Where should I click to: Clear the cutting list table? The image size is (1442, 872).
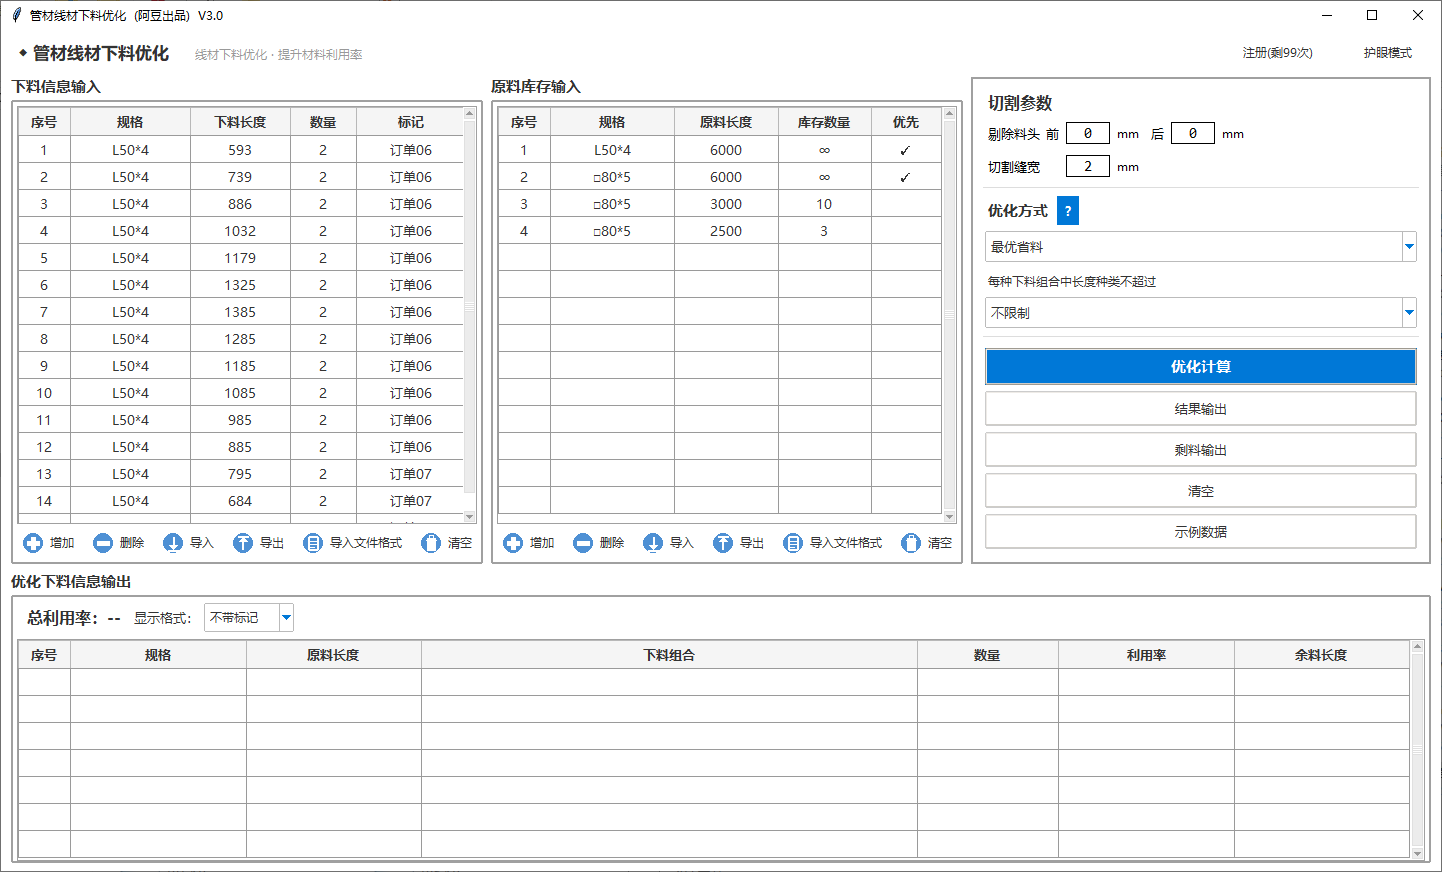click(447, 543)
